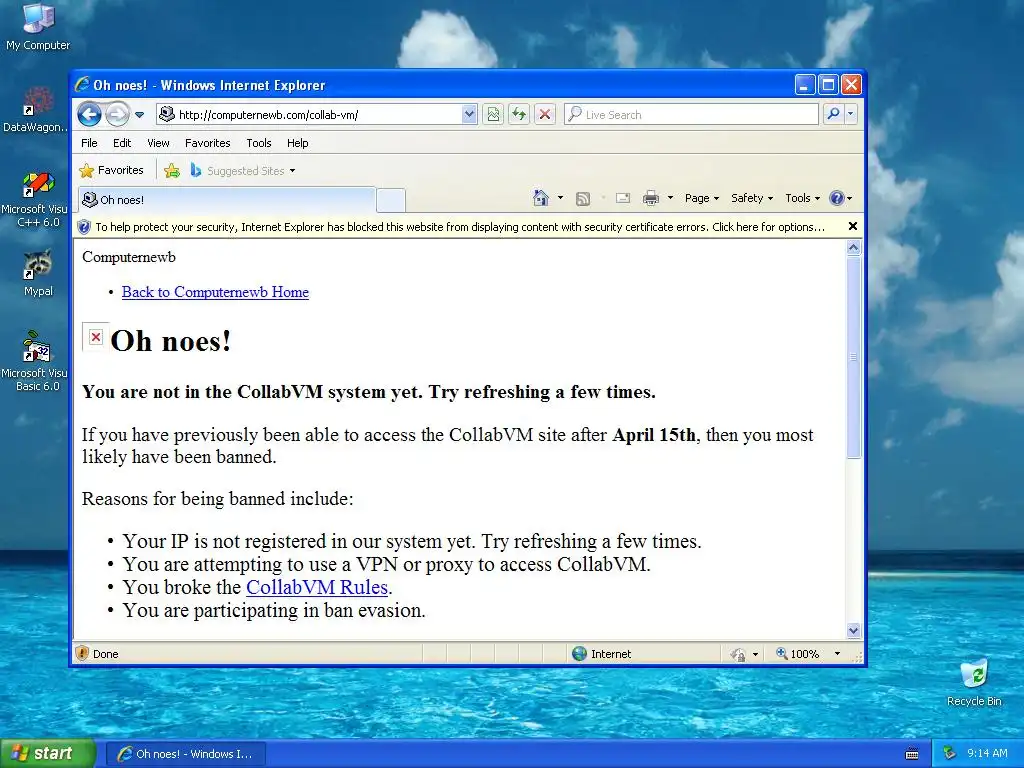Image resolution: width=1024 pixels, height=768 pixels.
Task: Maximize the Internet Explorer window
Action: (x=828, y=85)
